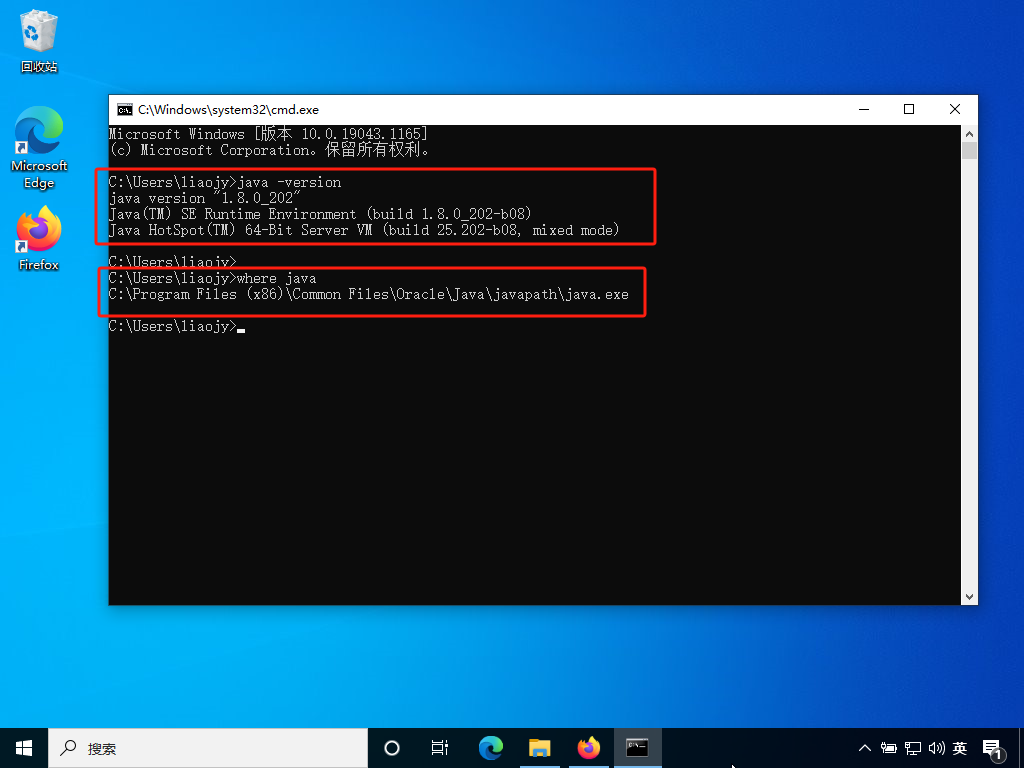Click the Java(TM) SE Runtime Environment line
Viewport: 1024px width, 768px height.
pyautogui.click(x=320, y=214)
